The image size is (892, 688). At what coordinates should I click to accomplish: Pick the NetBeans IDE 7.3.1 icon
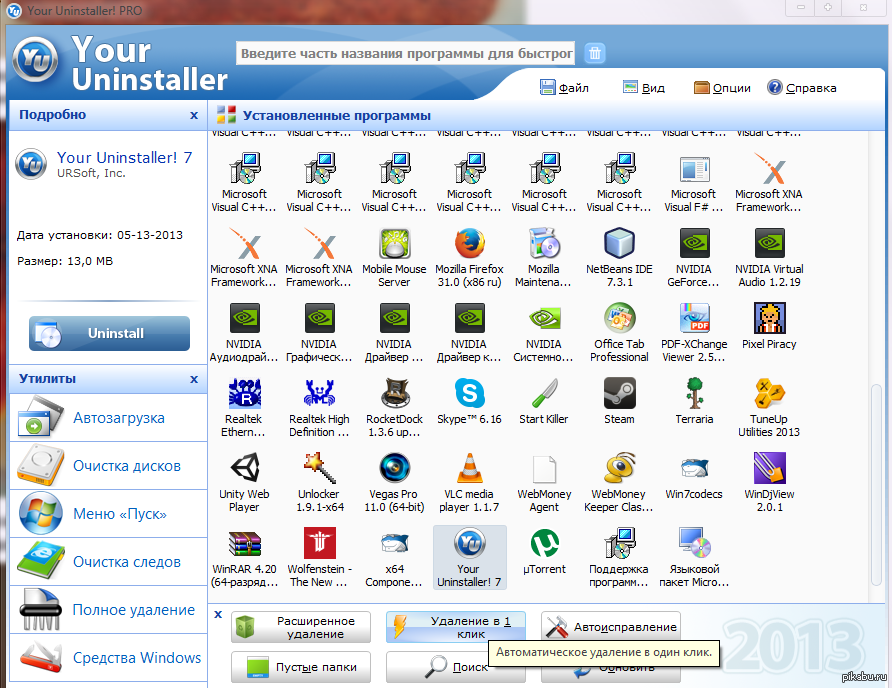[619, 244]
